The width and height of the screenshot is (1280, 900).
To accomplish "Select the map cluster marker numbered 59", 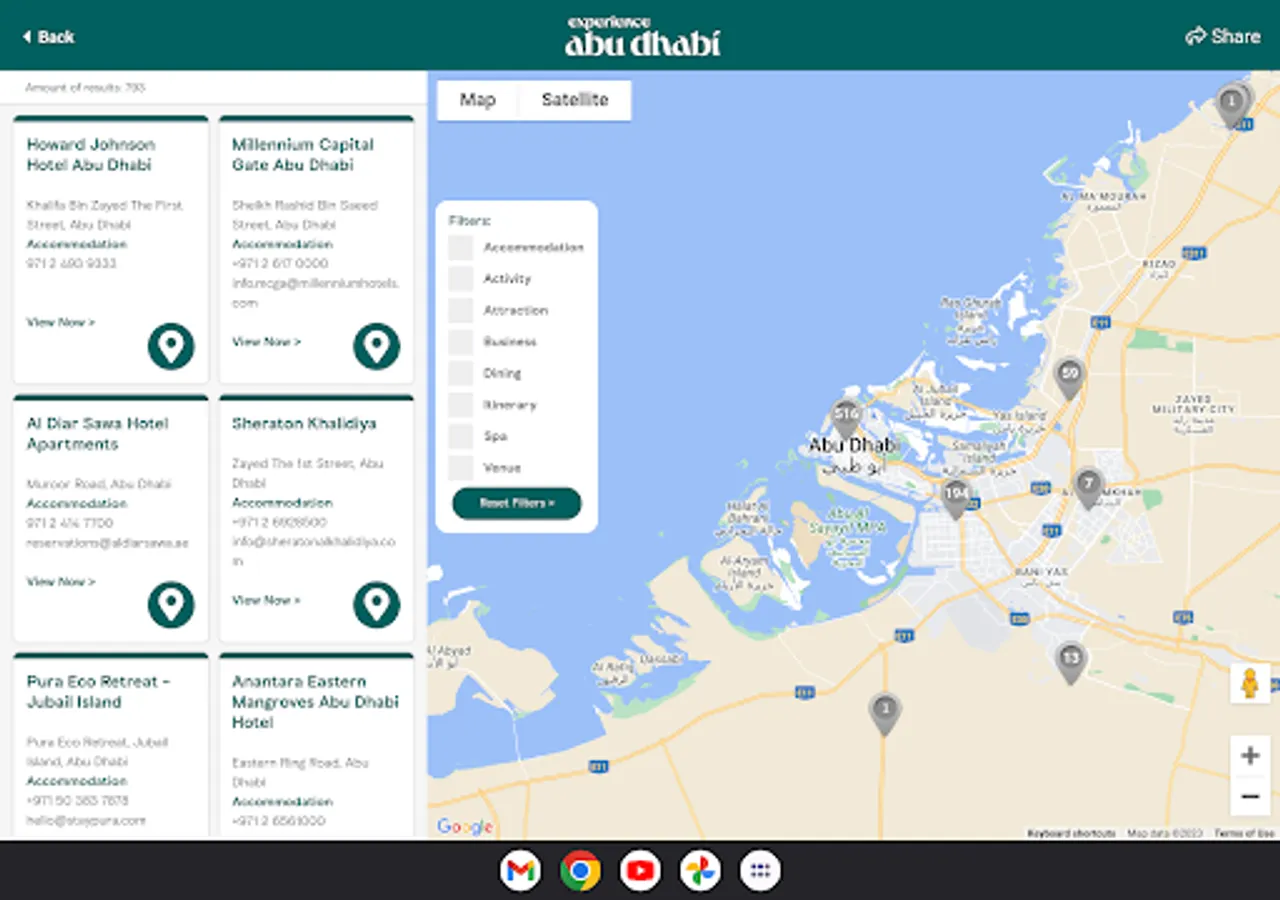I will 1070,378.
